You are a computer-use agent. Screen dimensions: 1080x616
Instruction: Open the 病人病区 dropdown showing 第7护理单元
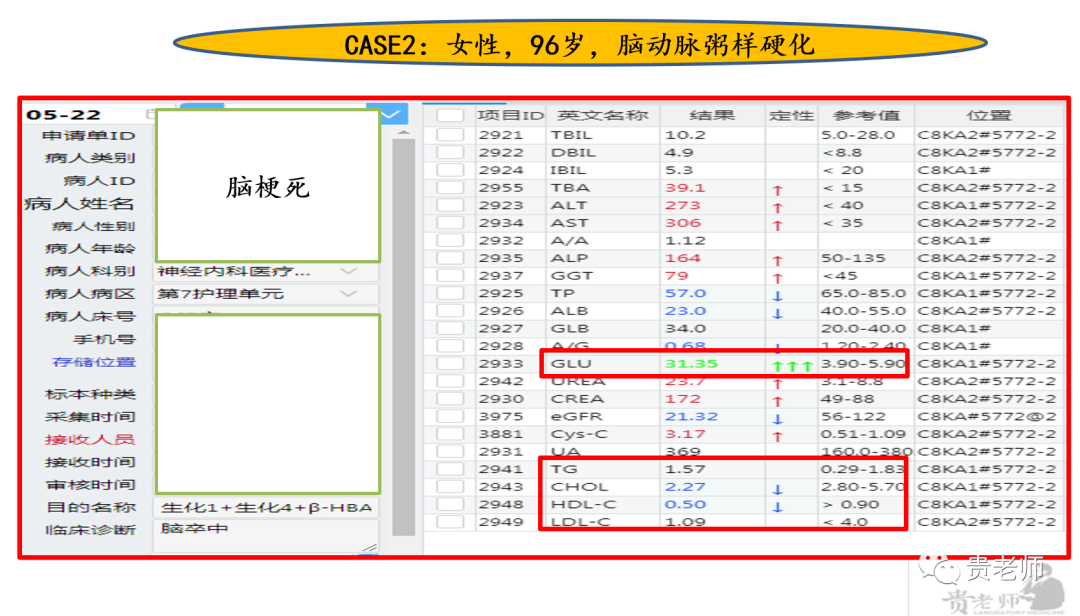pyautogui.click(x=348, y=294)
